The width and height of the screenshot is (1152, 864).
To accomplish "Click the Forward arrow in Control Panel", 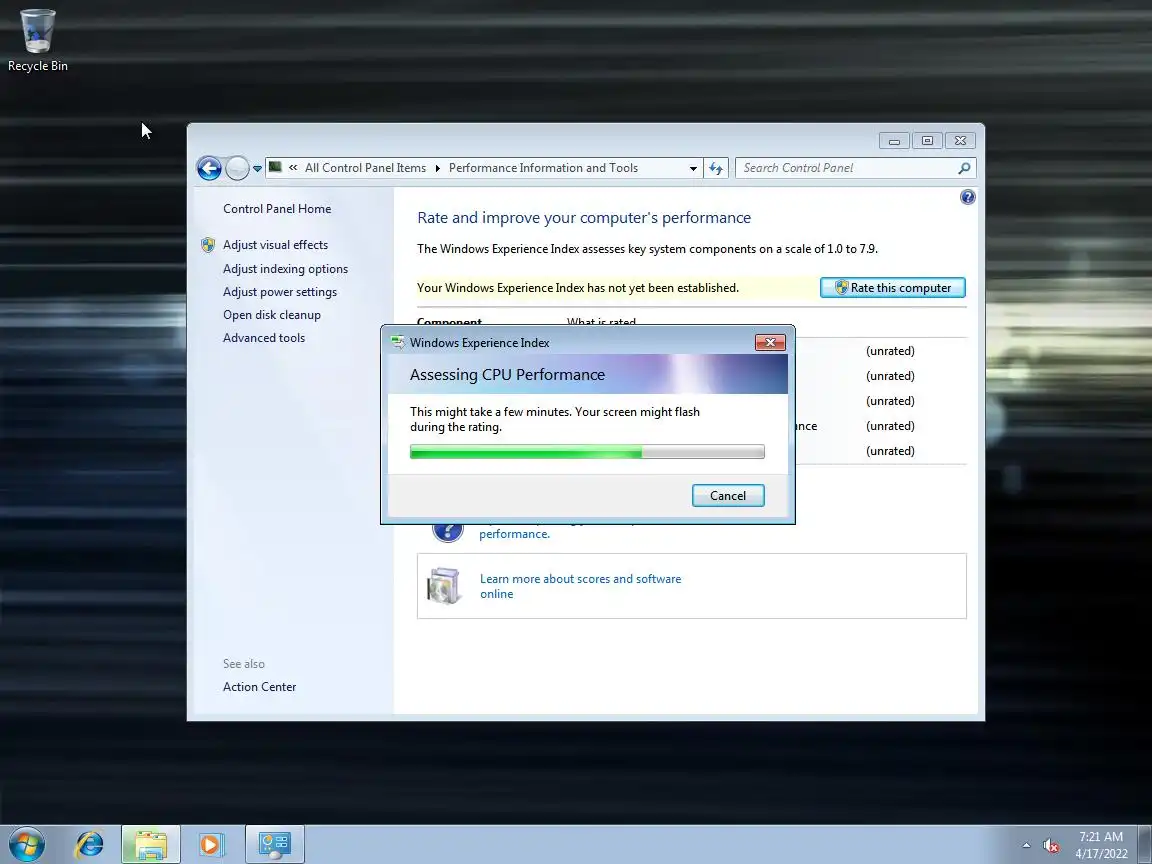I will point(237,168).
